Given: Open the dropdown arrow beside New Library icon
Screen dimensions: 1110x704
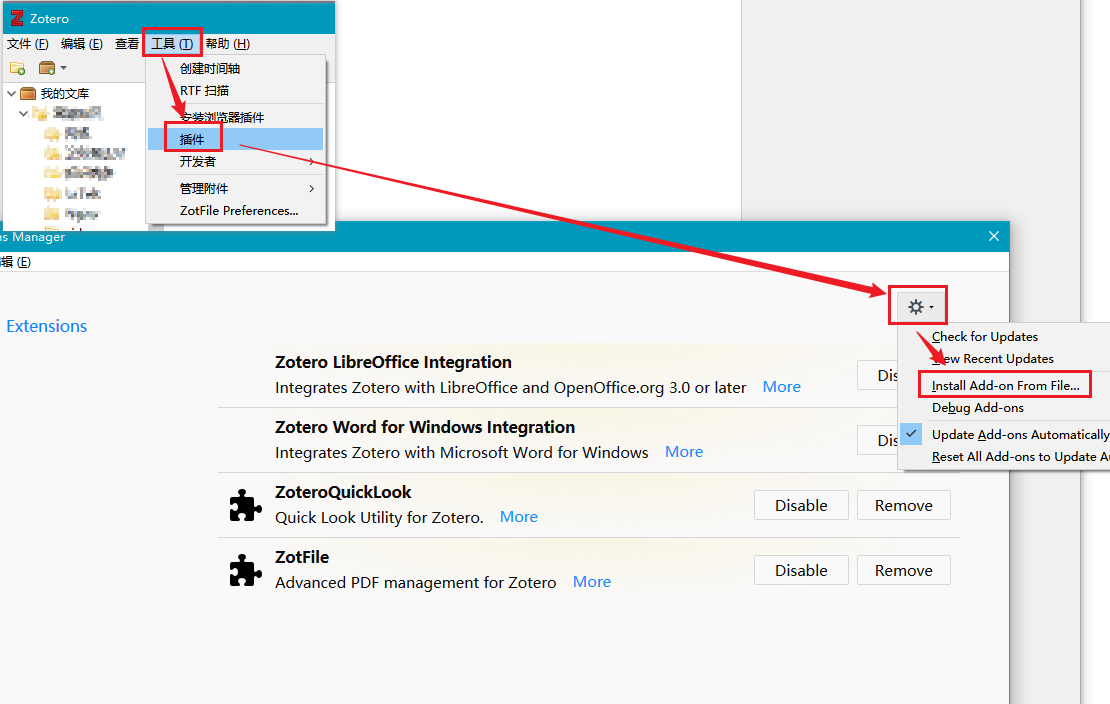Looking at the screenshot, I should coord(64,68).
